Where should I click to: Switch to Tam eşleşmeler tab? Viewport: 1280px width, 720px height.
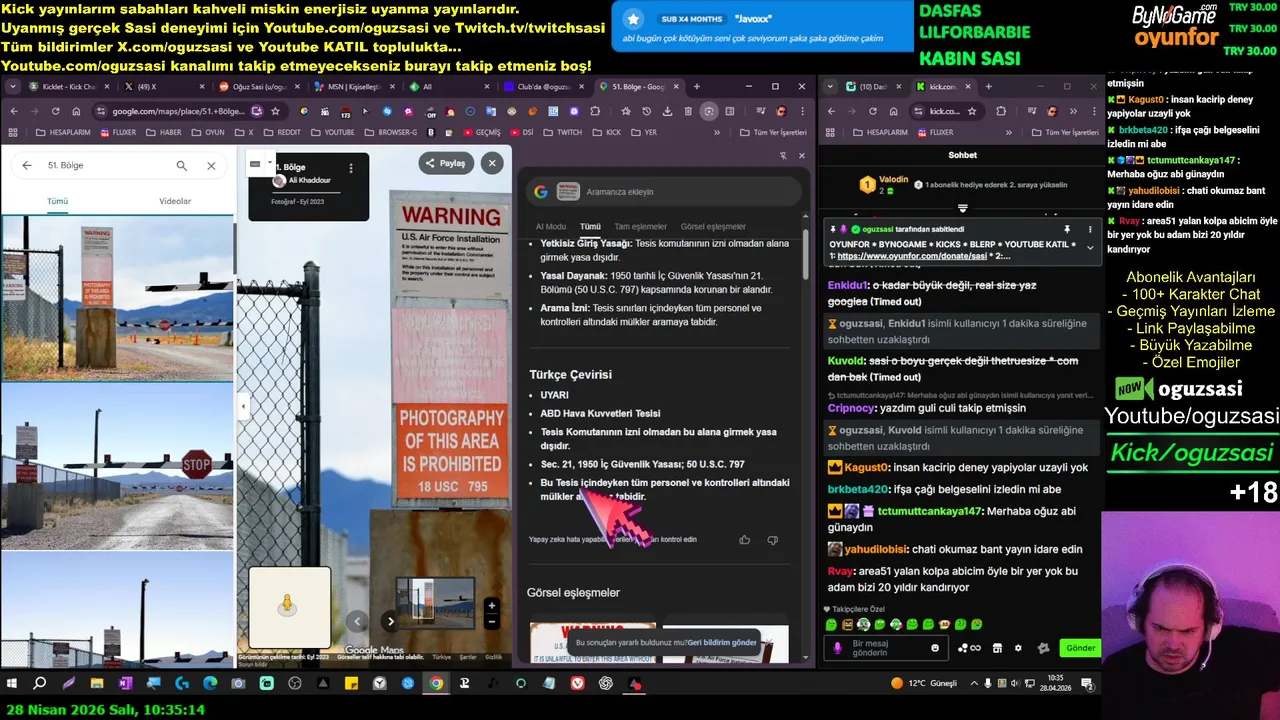pyautogui.click(x=641, y=227)
